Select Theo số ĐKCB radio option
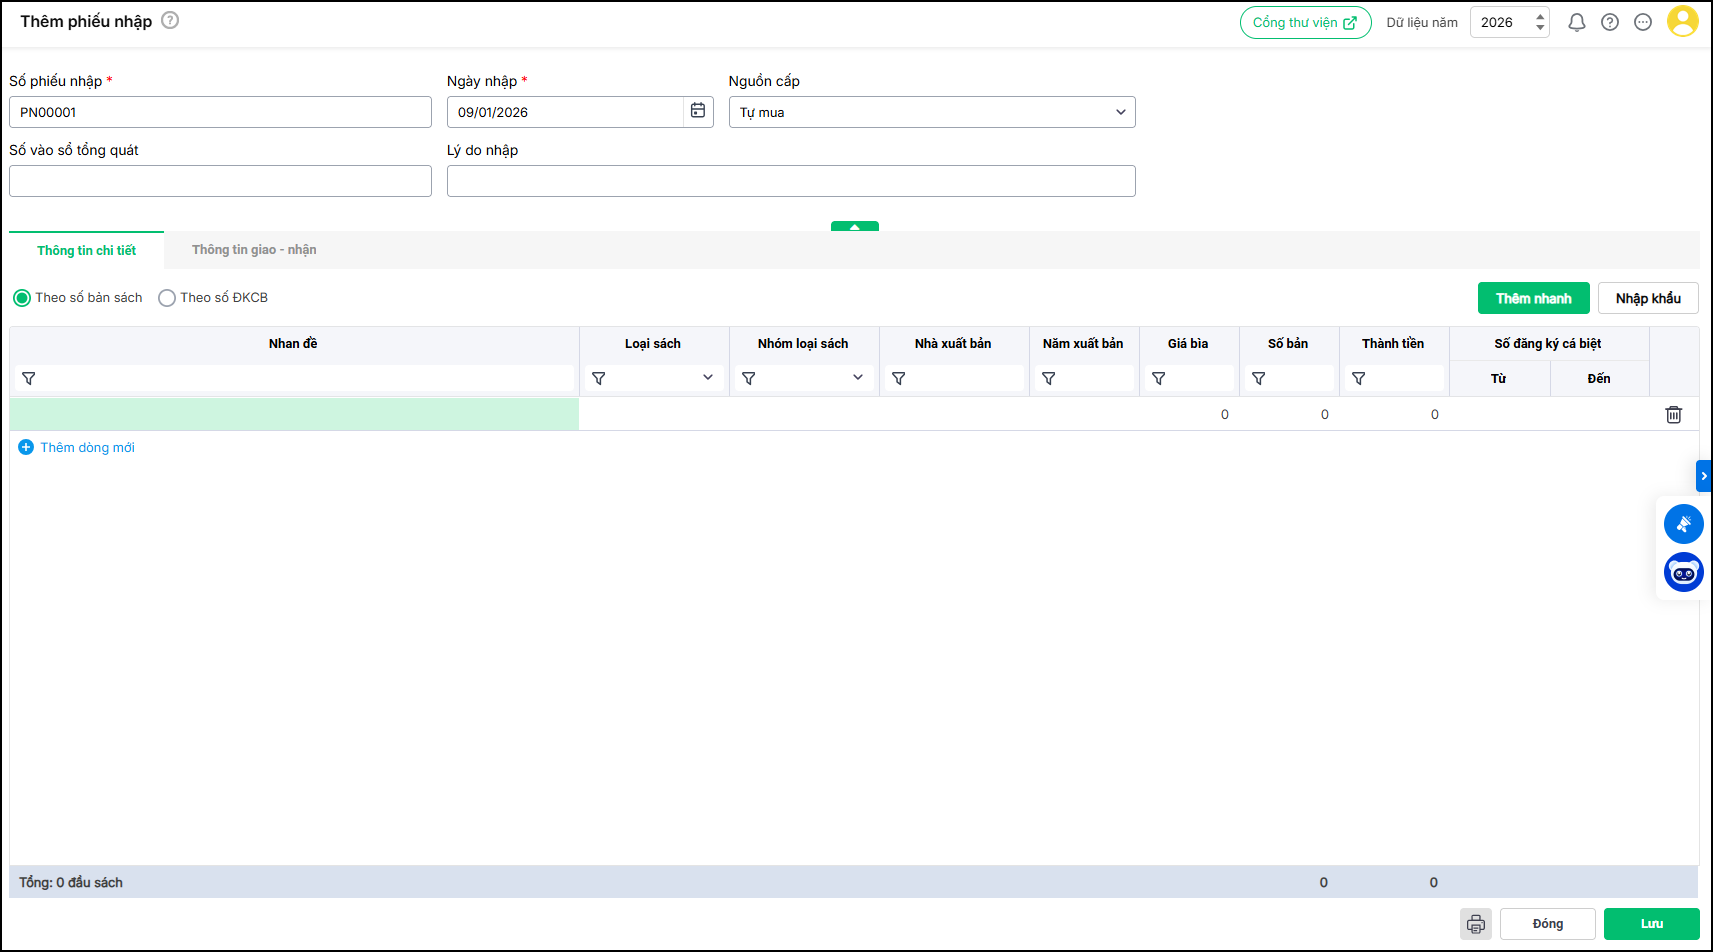This screenshot has width=1713, height=952. 167,298
